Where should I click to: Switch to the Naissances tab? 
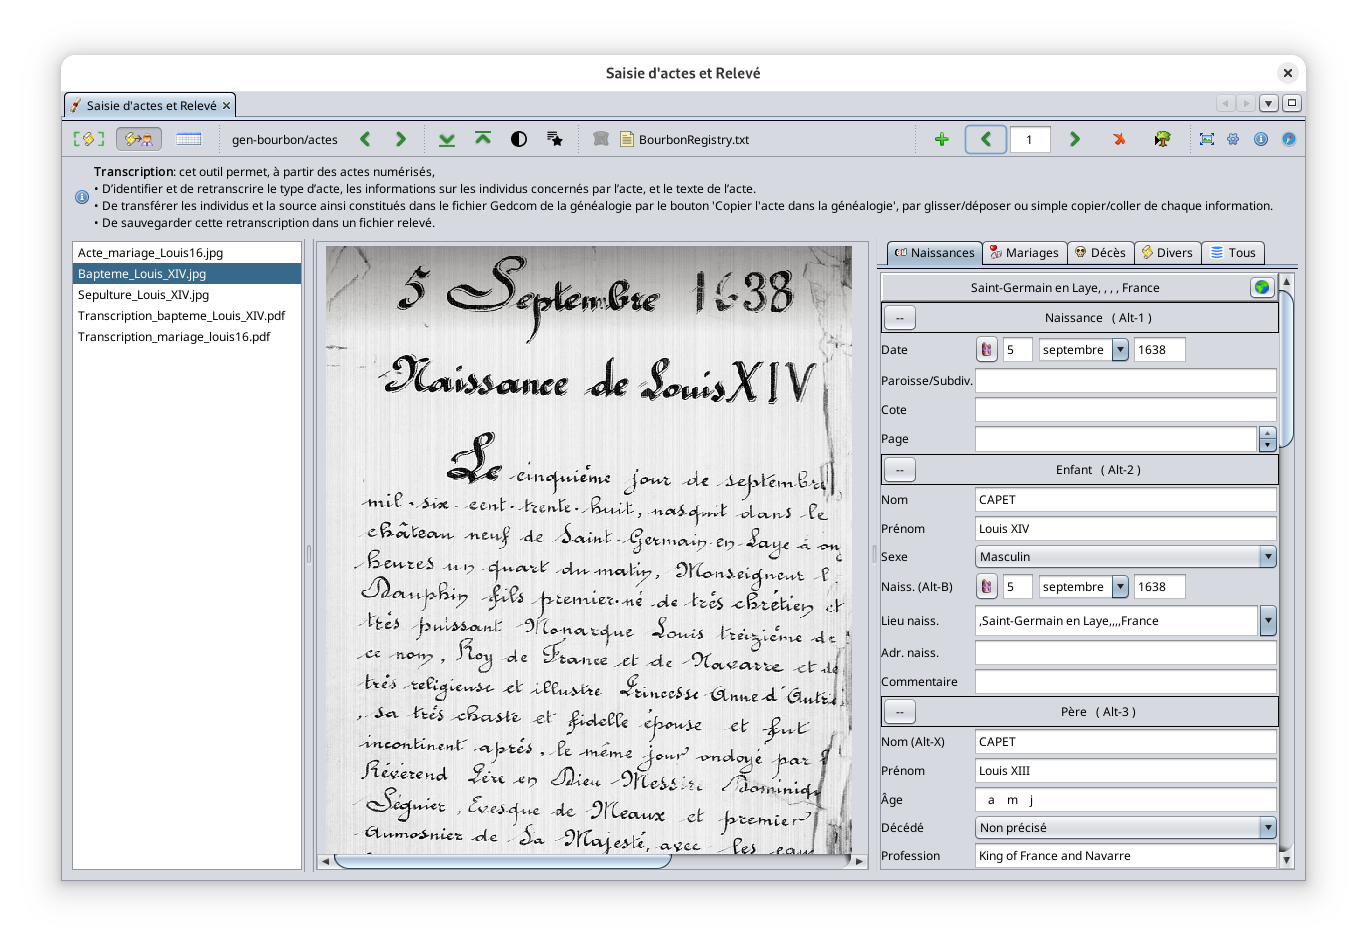[934, 253]
